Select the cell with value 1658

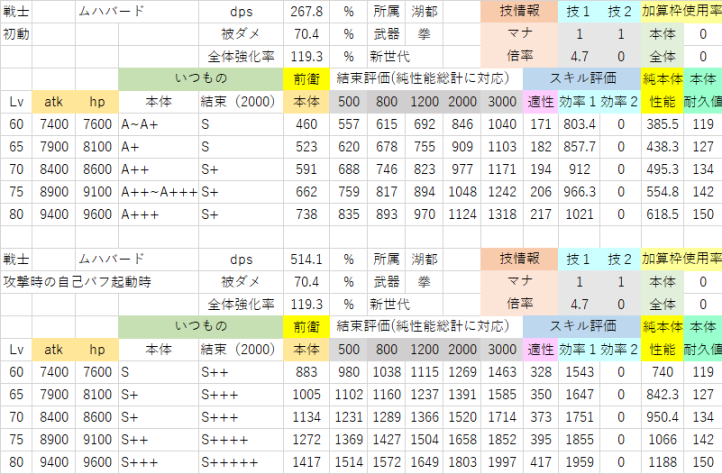(462, 440)
